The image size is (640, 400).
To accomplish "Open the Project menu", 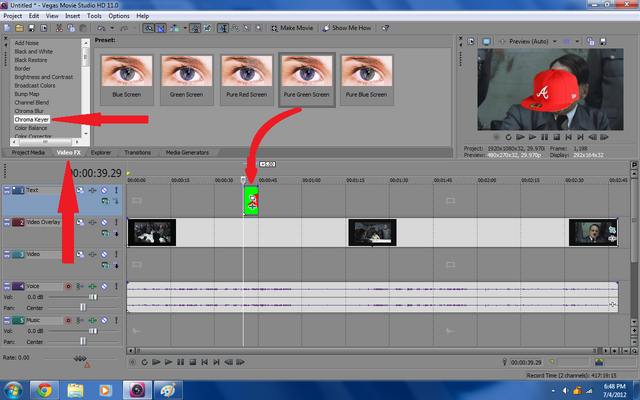I will [x=13, y=16].
